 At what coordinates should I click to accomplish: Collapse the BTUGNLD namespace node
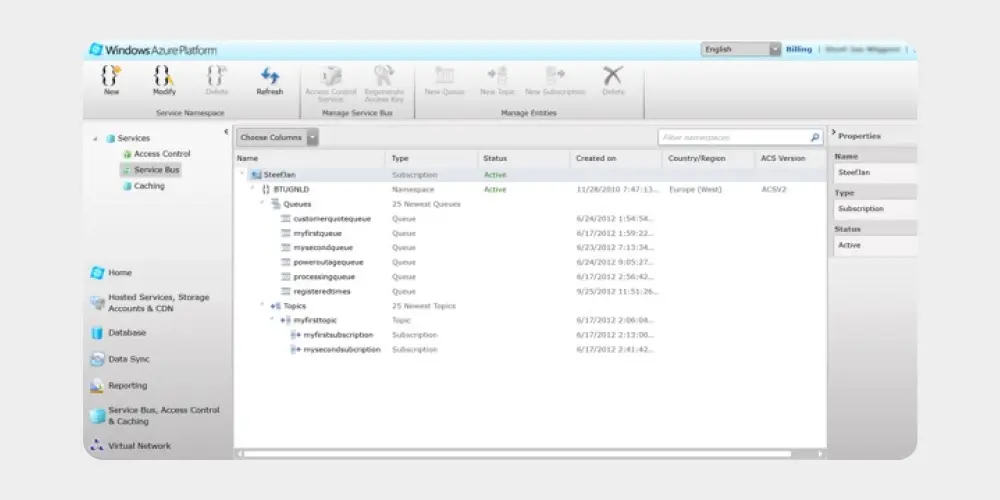point(252,188)
